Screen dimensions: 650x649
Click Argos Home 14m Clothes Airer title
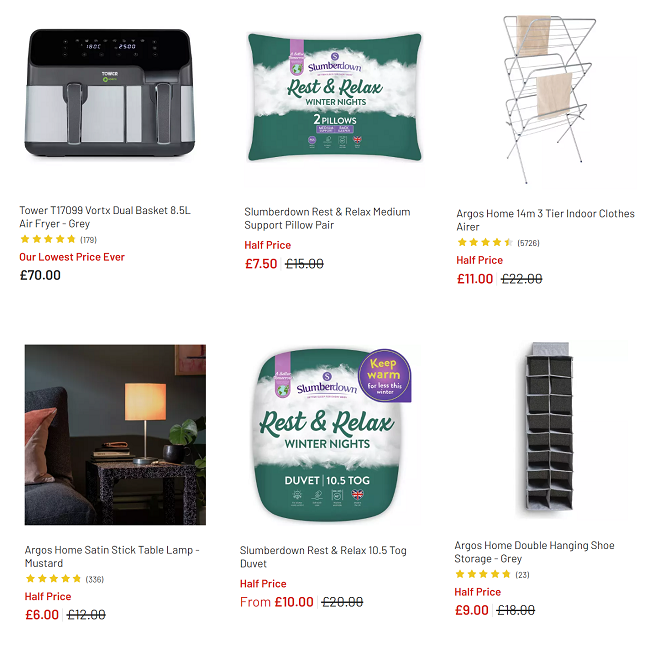pos(545,220)
